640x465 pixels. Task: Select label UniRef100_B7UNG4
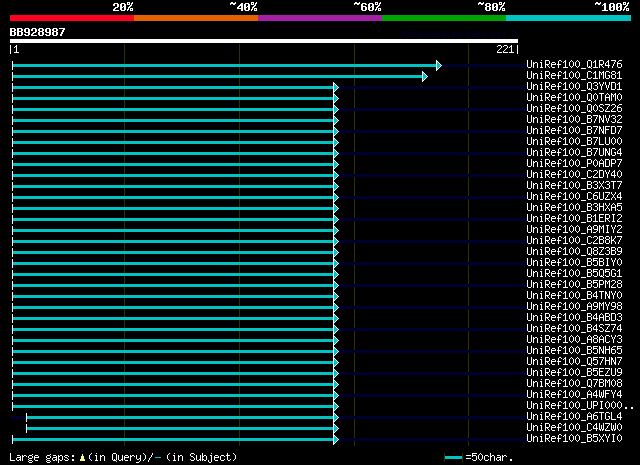(x=574, y=152)
